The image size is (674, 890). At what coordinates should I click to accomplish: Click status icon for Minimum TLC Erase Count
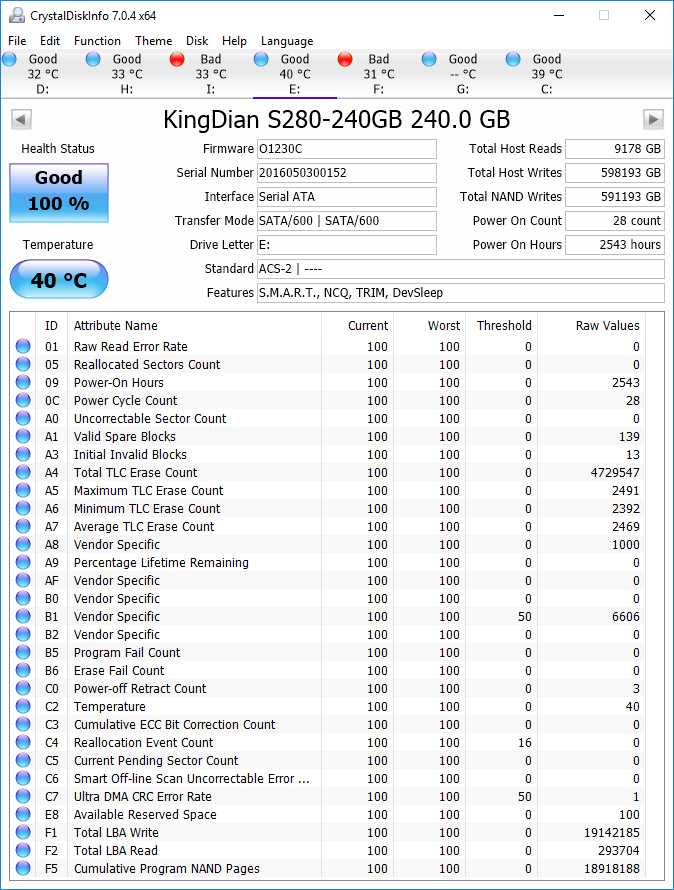pyautogui.click(x=23, y=509)
